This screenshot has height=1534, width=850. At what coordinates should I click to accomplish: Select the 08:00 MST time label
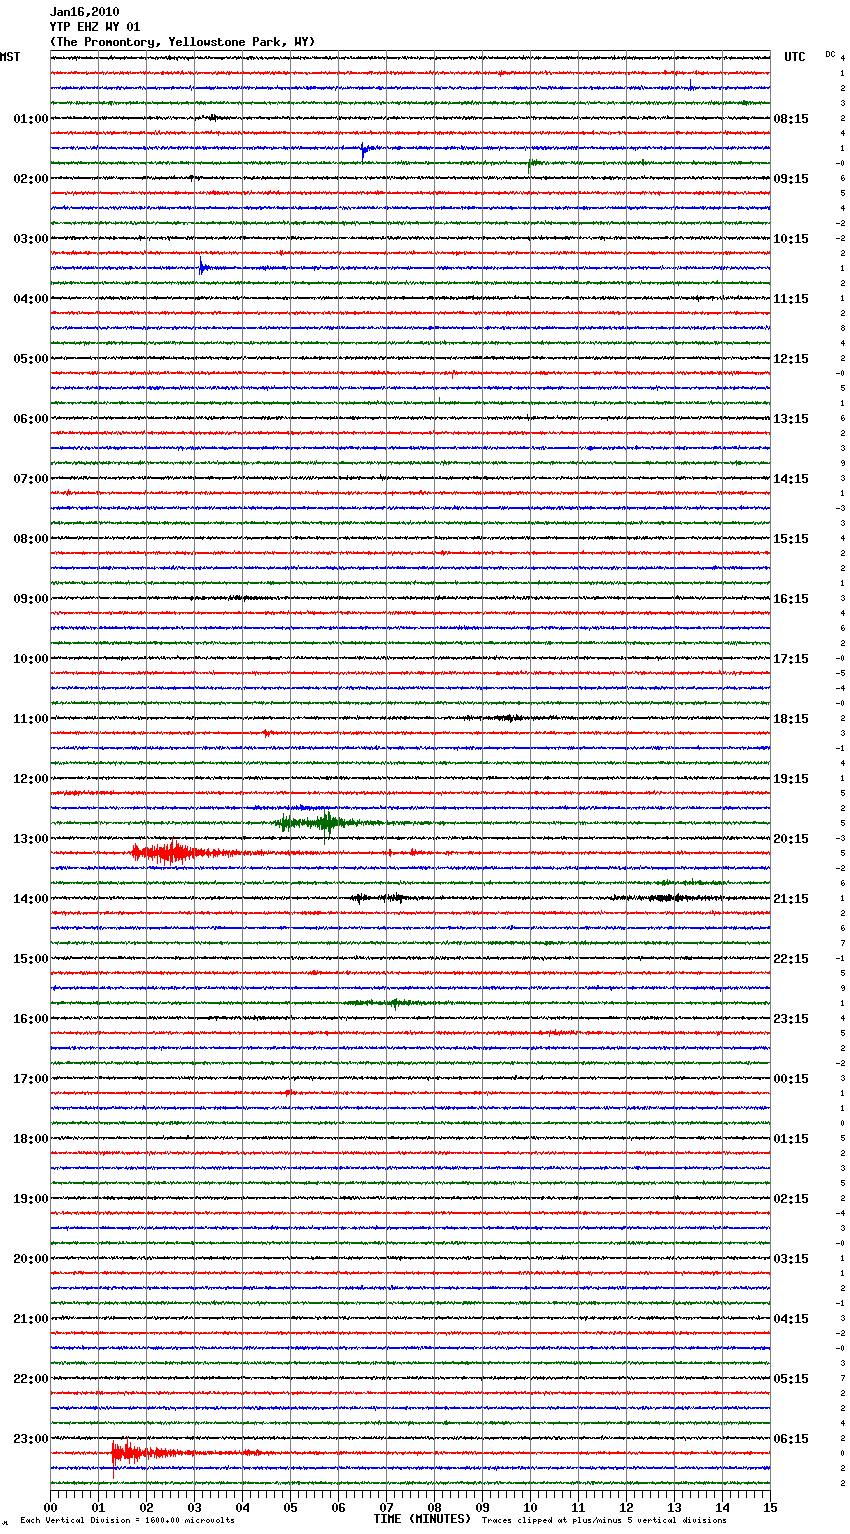pyautogui.click(x=31, y=539)
